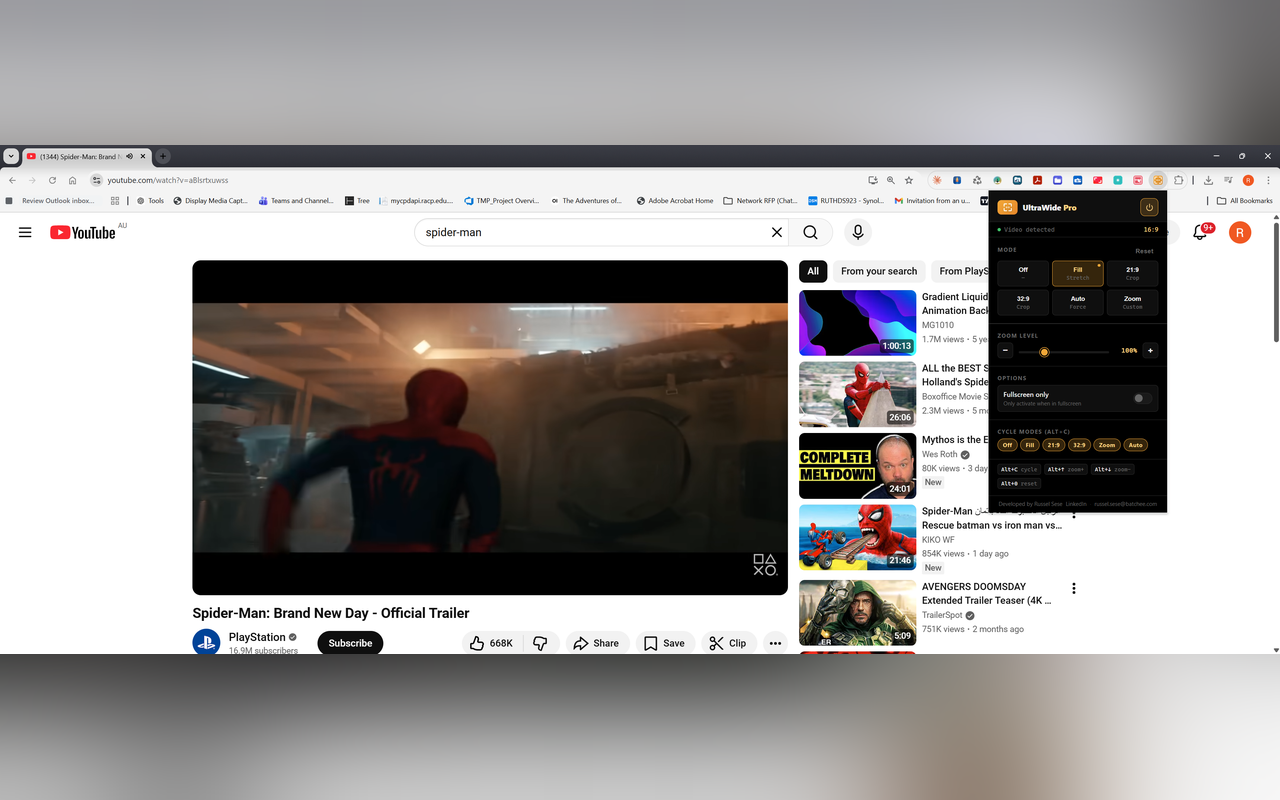Open the PlayStation channel avatar
The height and width of the screenshot is (800, 1280).
[207, 643]
